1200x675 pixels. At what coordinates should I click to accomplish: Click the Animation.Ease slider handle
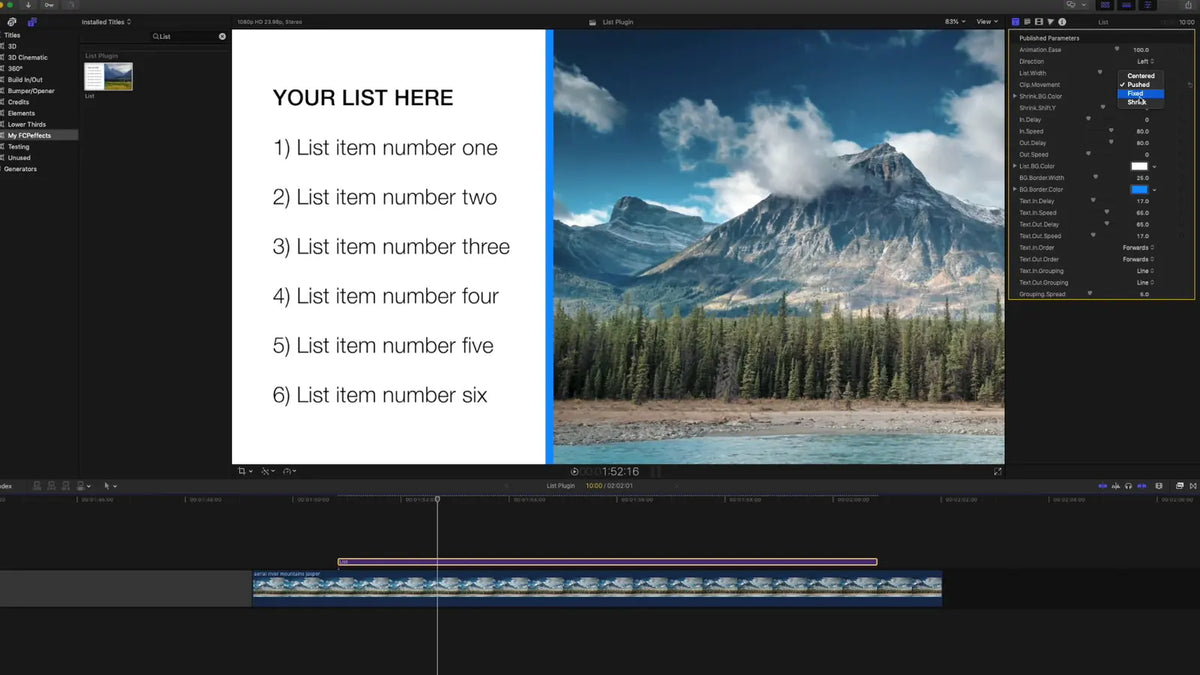pyautogui.click(x=1117, y=49)
